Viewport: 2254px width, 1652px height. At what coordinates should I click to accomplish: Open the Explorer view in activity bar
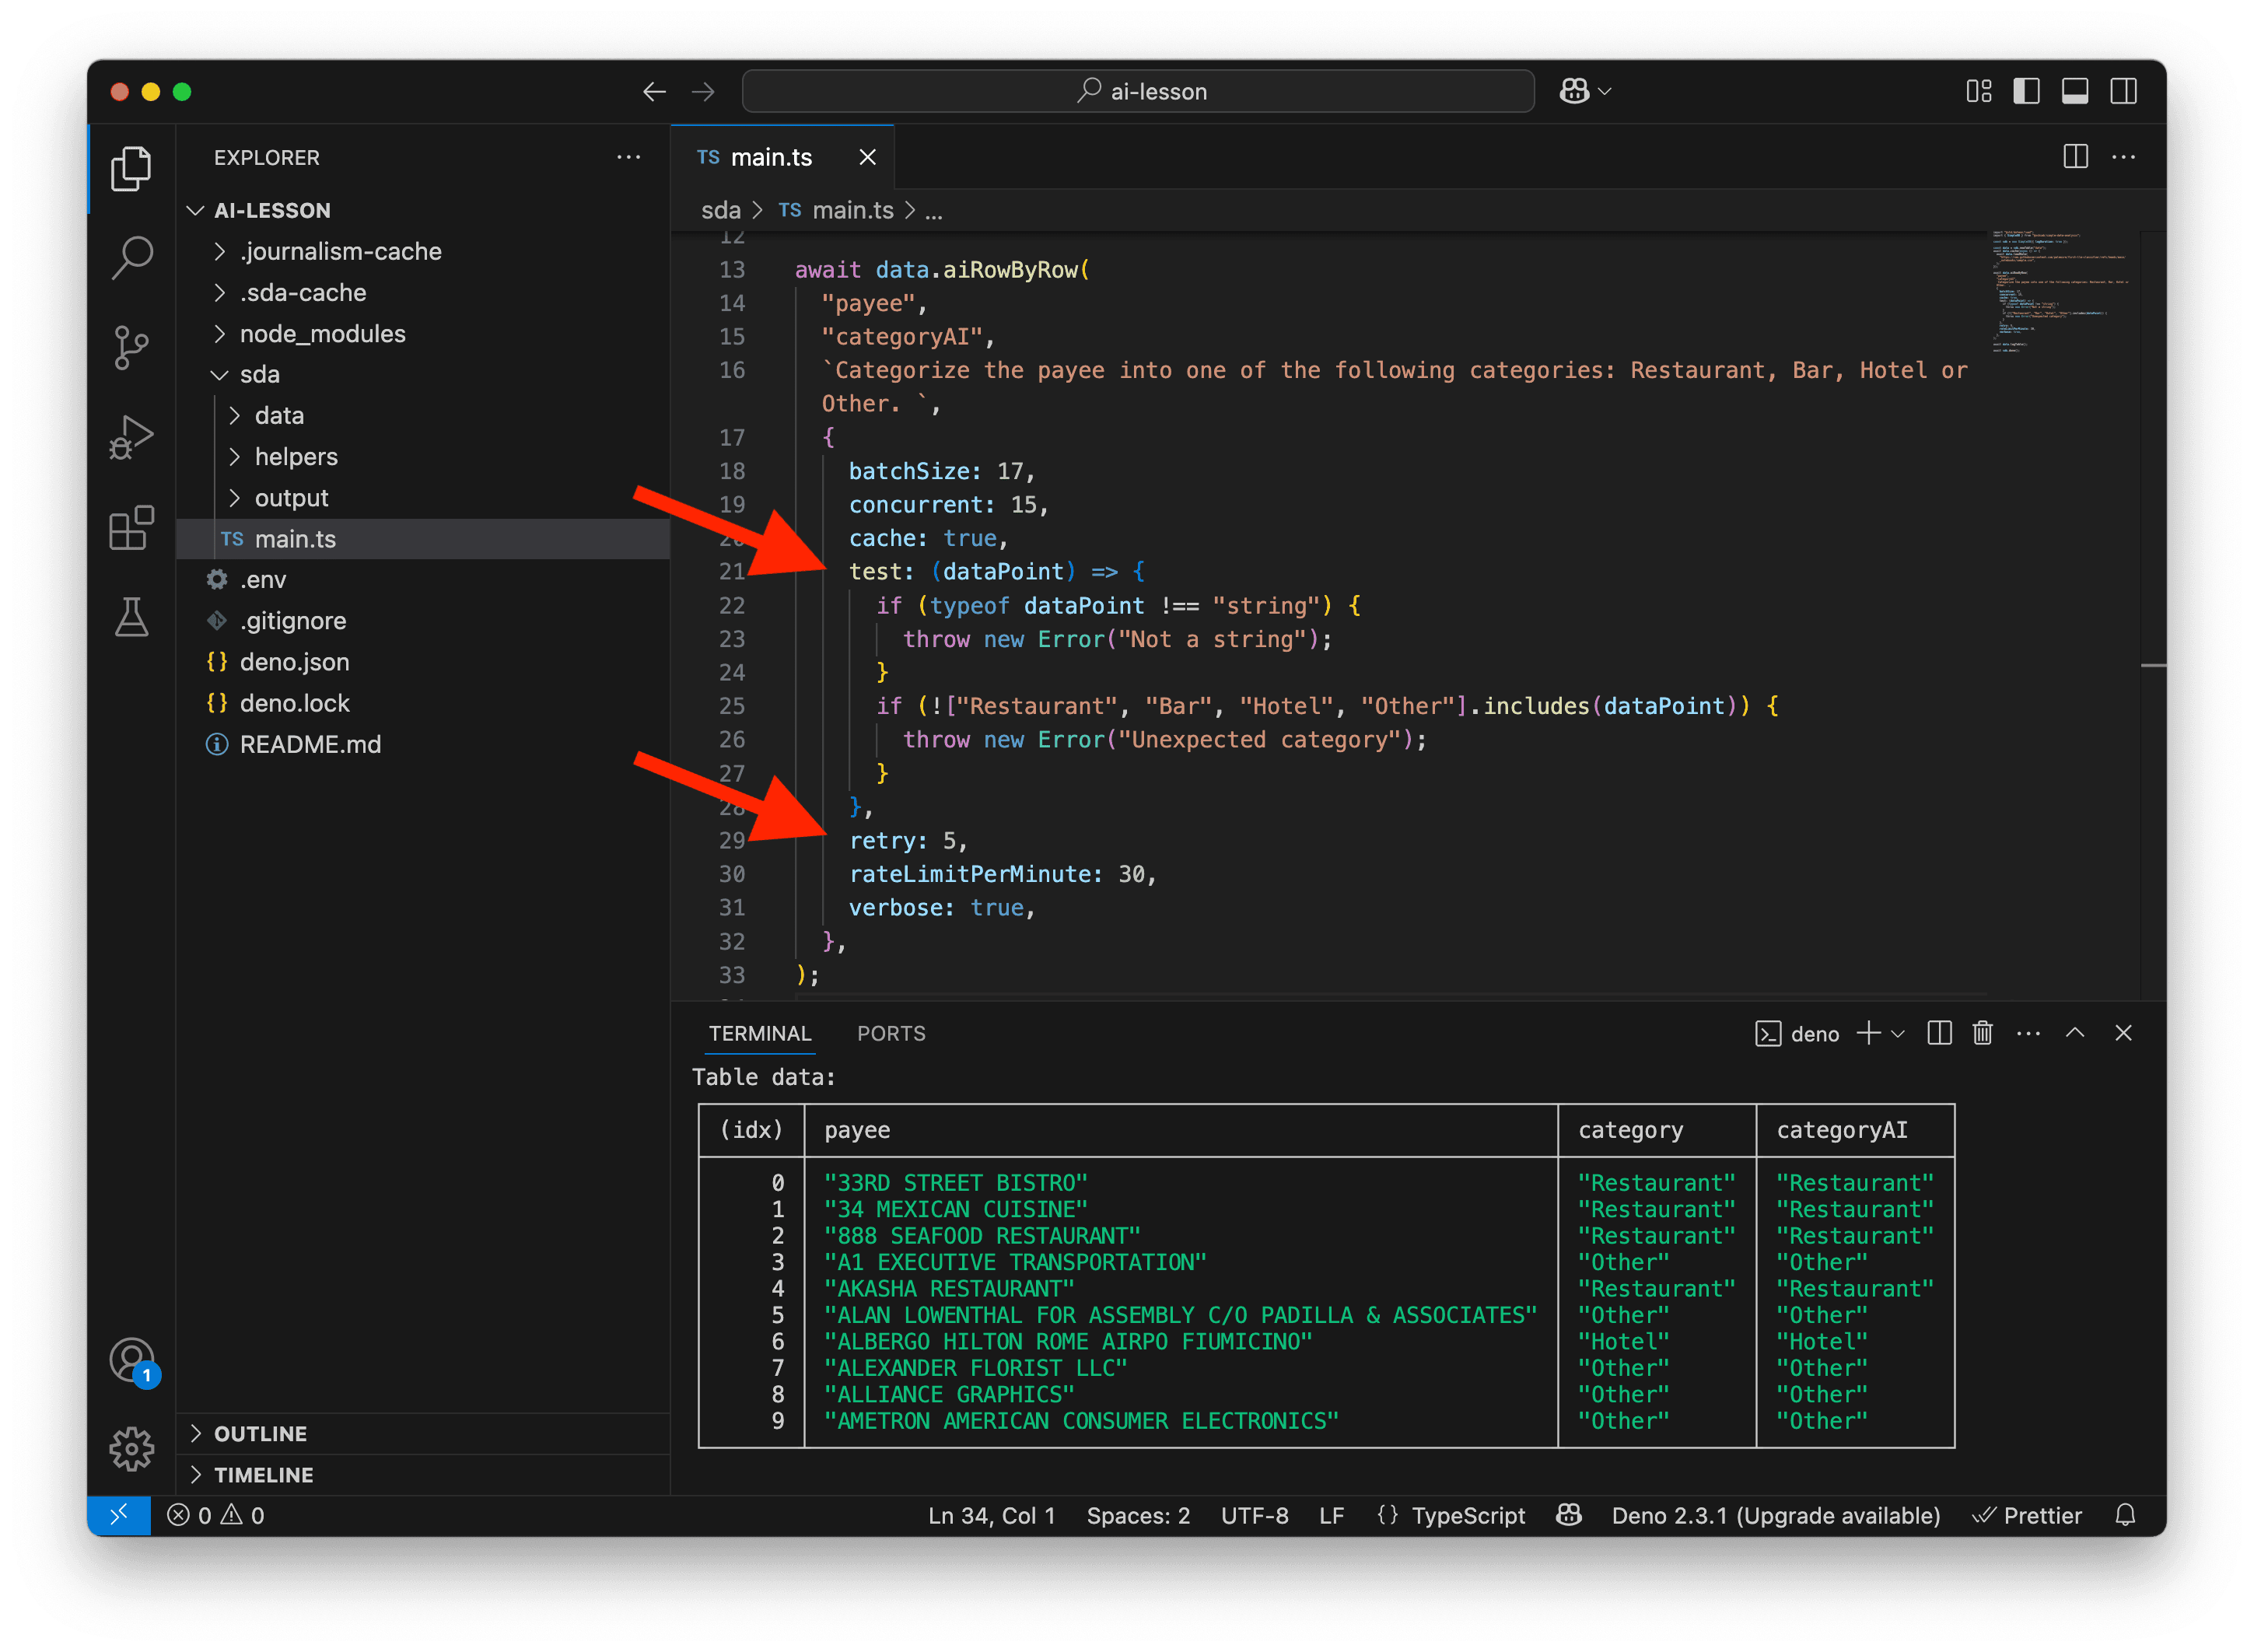tap(131, 168)
